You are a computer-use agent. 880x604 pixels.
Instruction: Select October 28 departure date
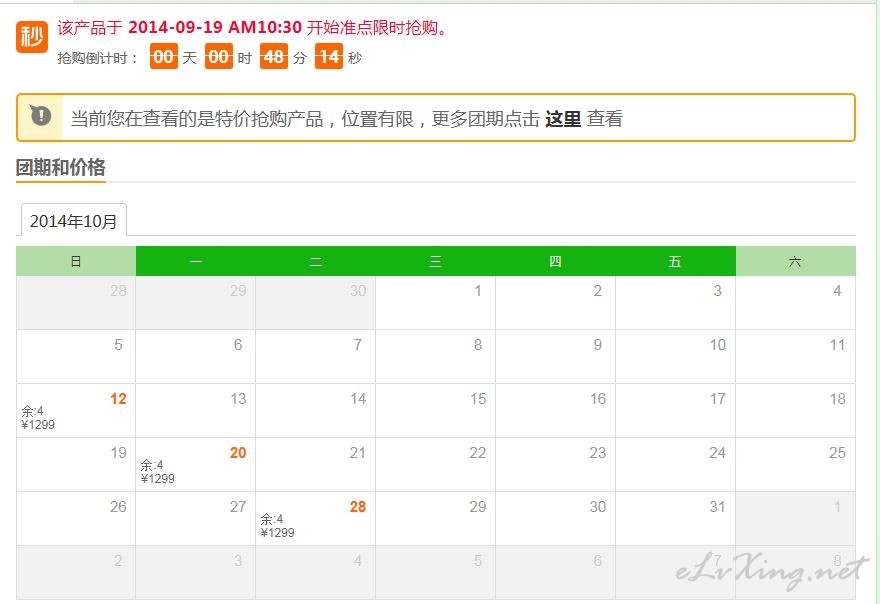tap(315, 519)
